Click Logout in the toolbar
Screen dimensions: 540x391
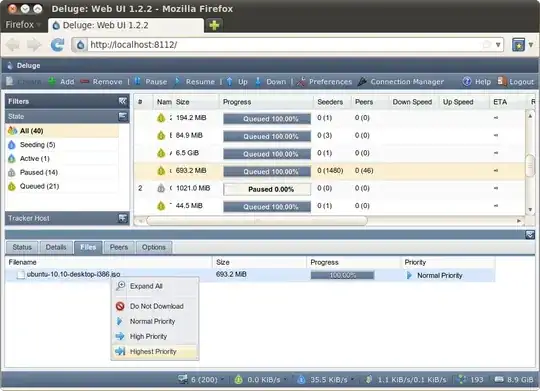click(x=516, y=82)
